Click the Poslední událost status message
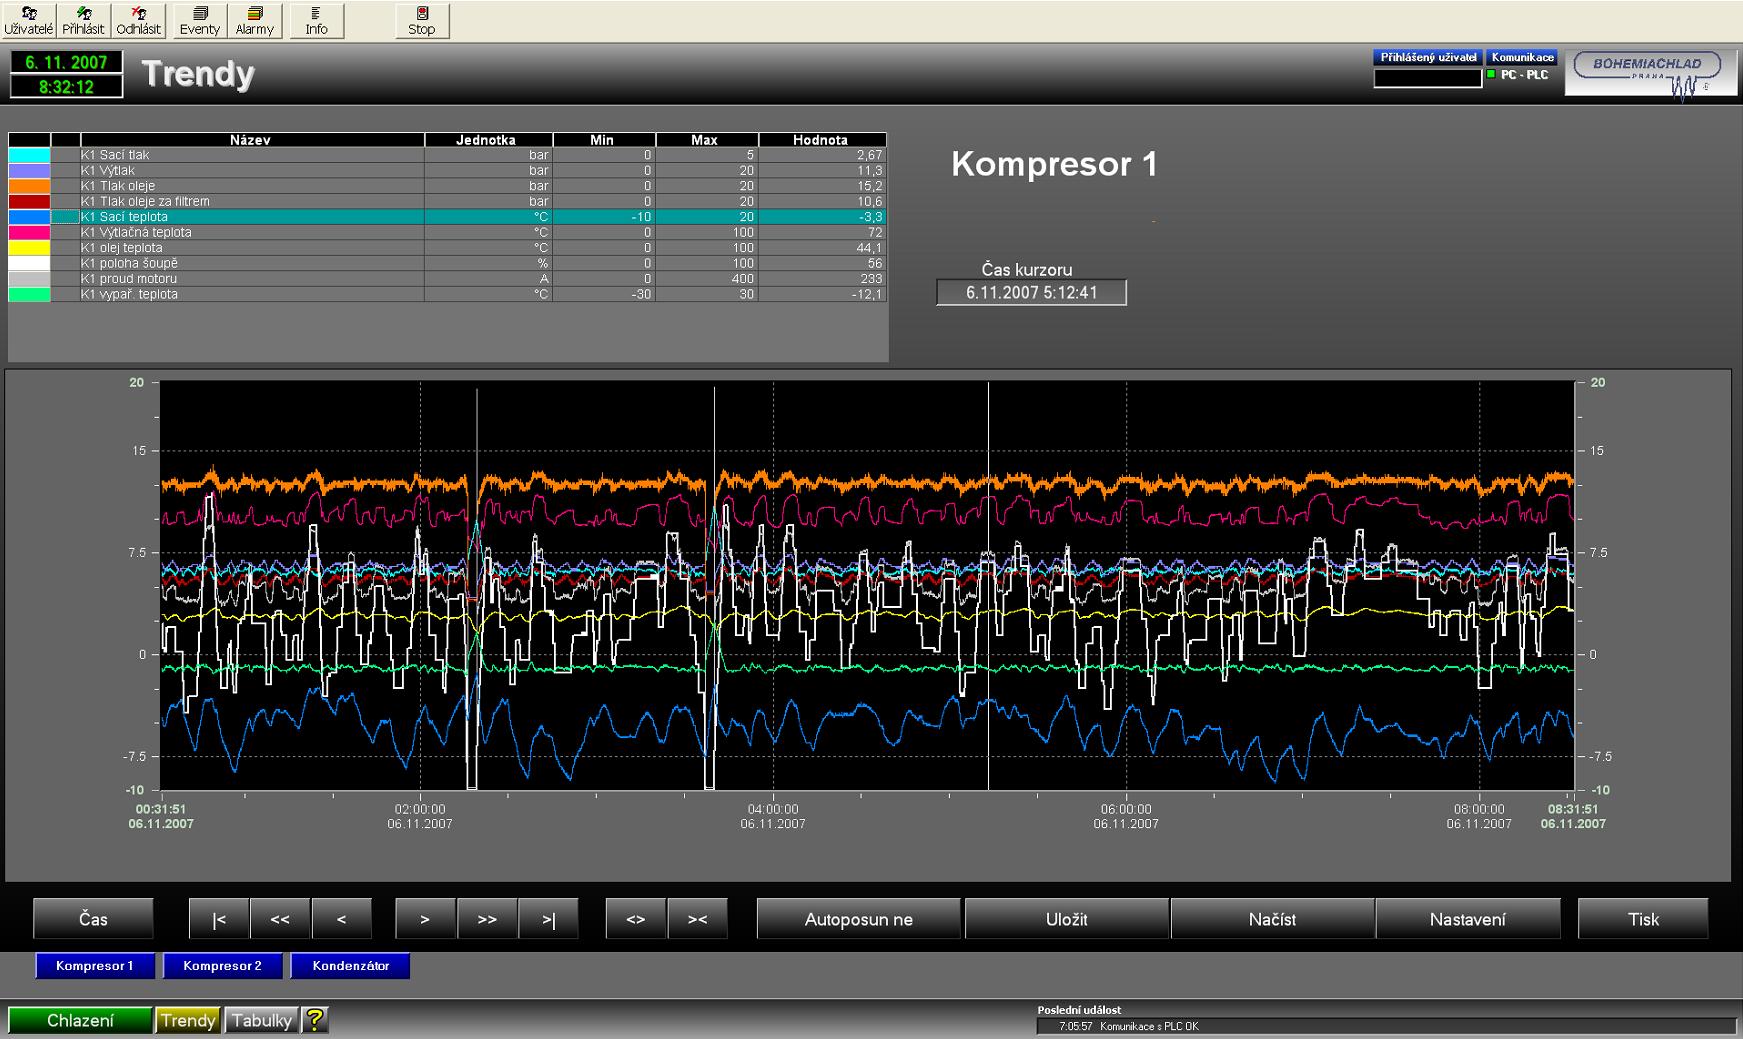This screenshot has height=1039, width=1743. coord(1385,1026)
